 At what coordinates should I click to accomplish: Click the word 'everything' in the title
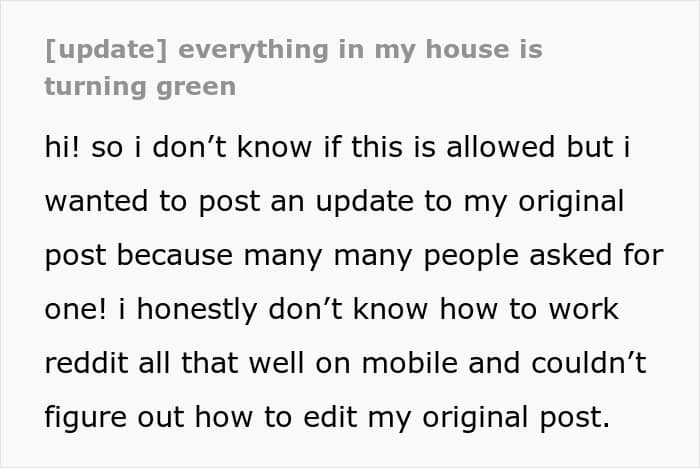pos(253,50)
